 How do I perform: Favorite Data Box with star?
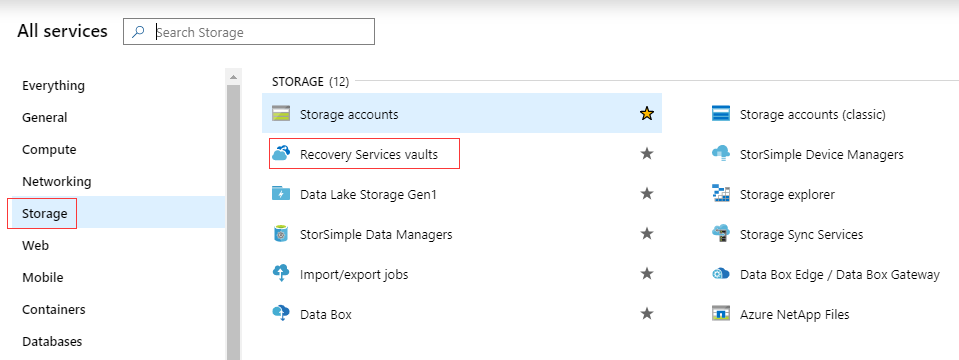pos(646,314)
